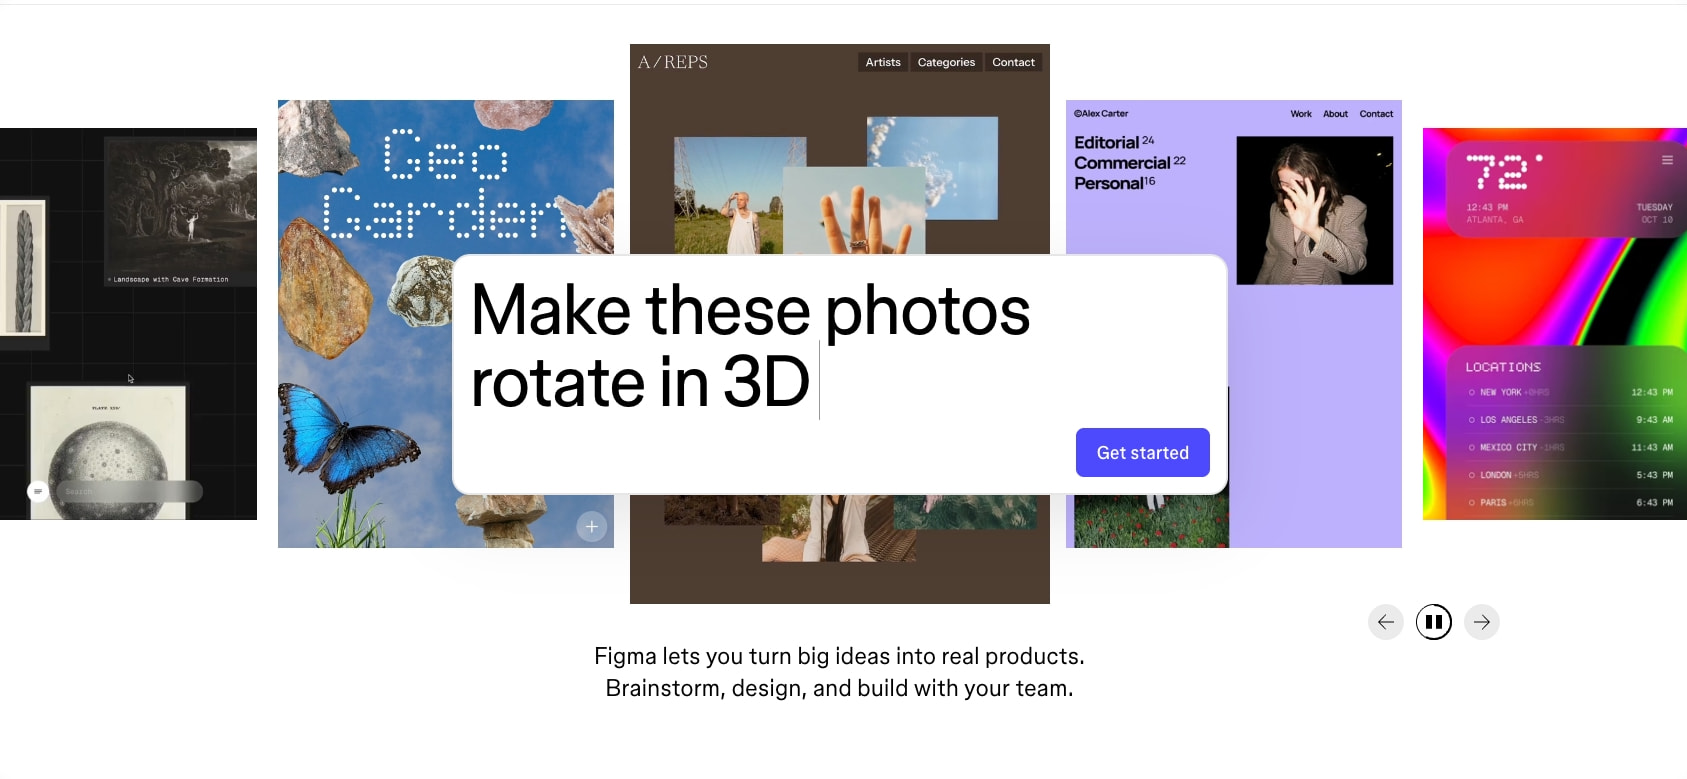Click the Search bar in dark card
This screenshot has width=1687, height=779.
(x=129, y=491)
